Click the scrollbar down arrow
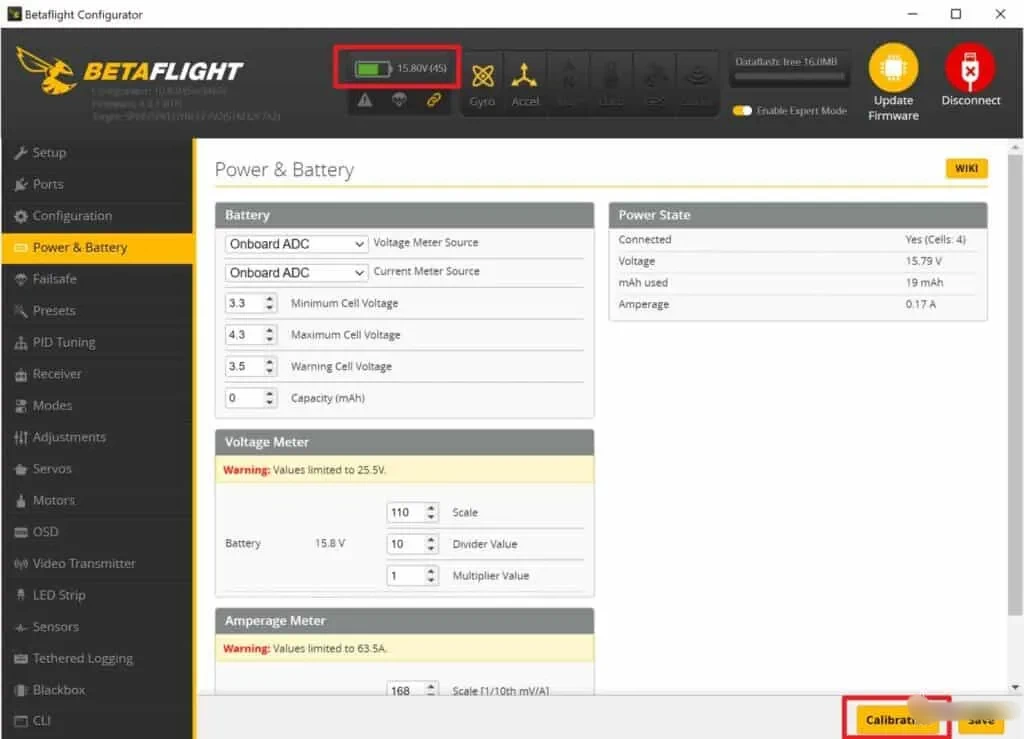The image size is (1024, 739). click(1015, 687)
